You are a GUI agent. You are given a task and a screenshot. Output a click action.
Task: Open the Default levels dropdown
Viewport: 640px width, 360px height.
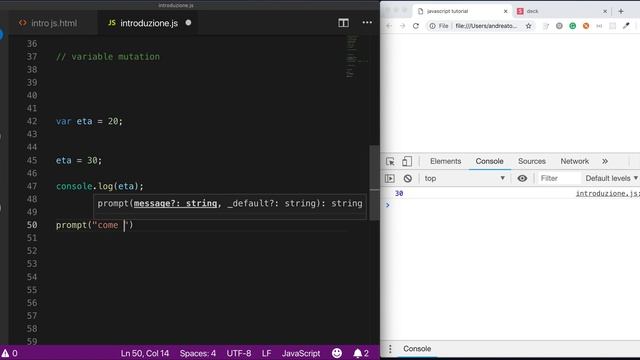(611, 178)
